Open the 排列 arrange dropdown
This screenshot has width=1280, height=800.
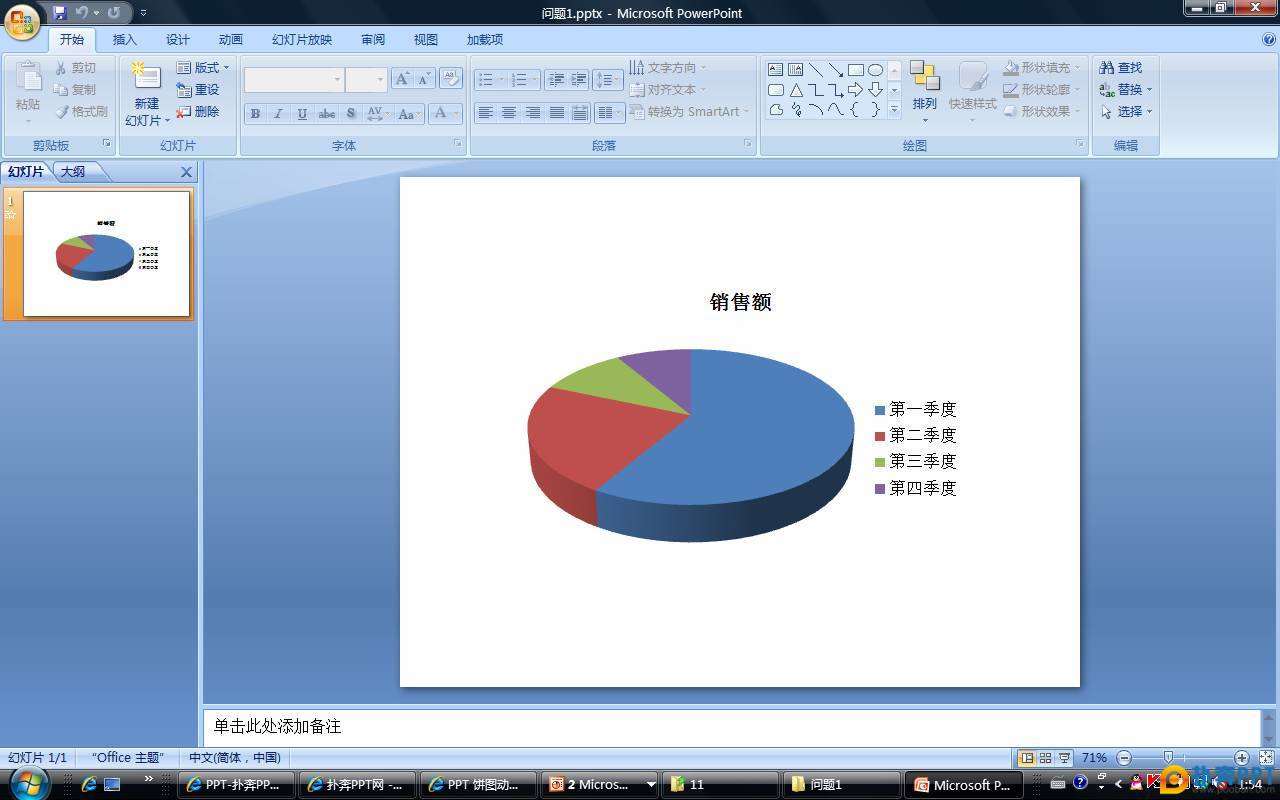pyautogui.click(x=925, y=91)
